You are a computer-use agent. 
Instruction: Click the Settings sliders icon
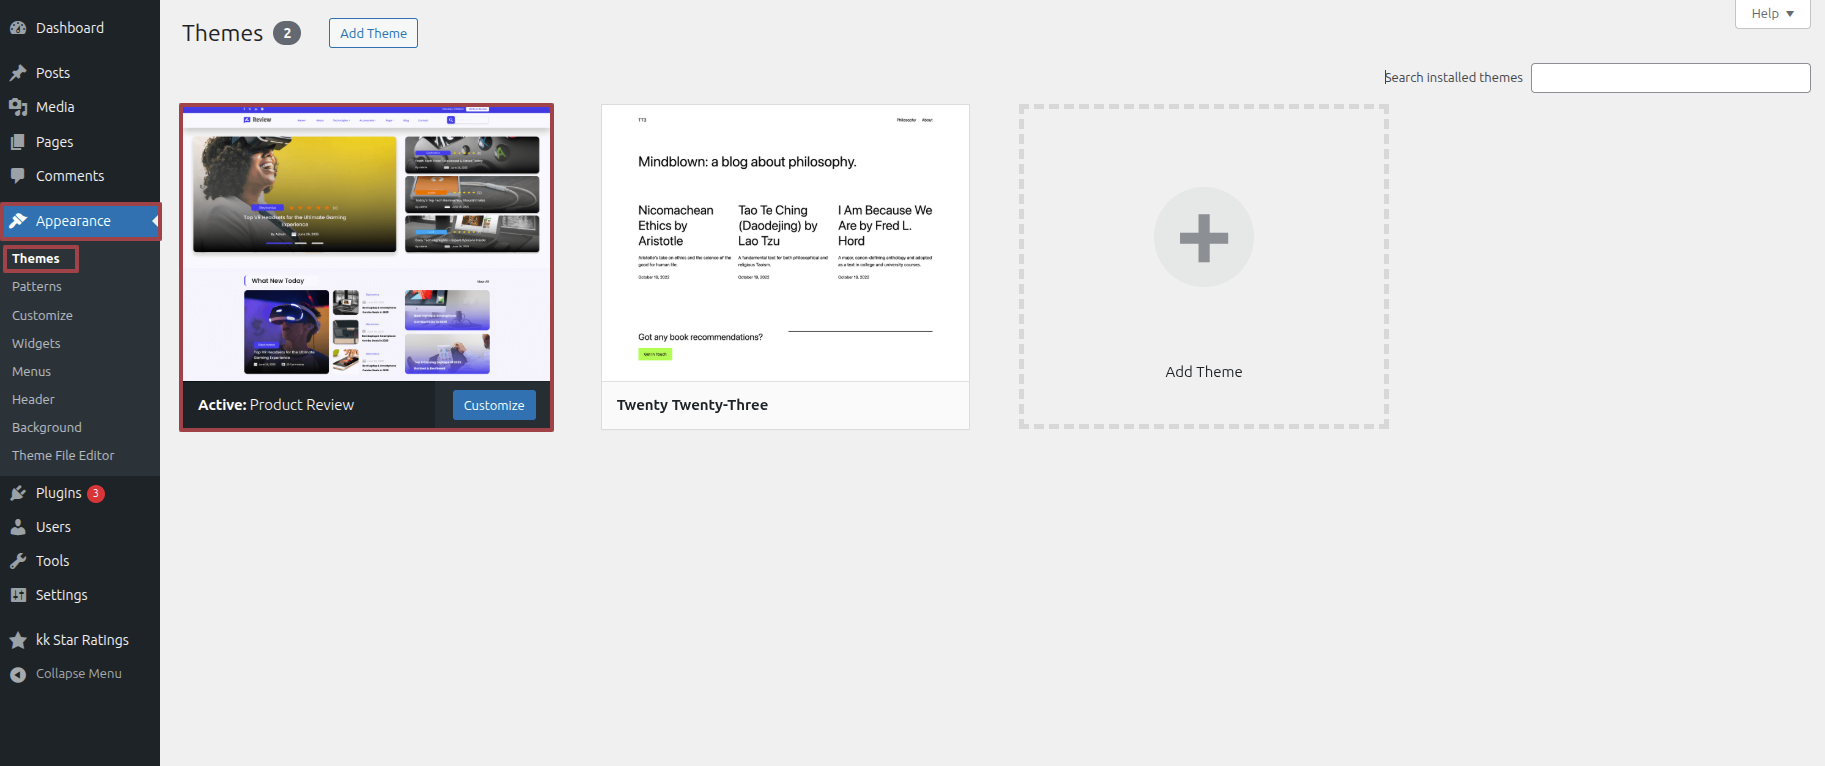(18, 595)
